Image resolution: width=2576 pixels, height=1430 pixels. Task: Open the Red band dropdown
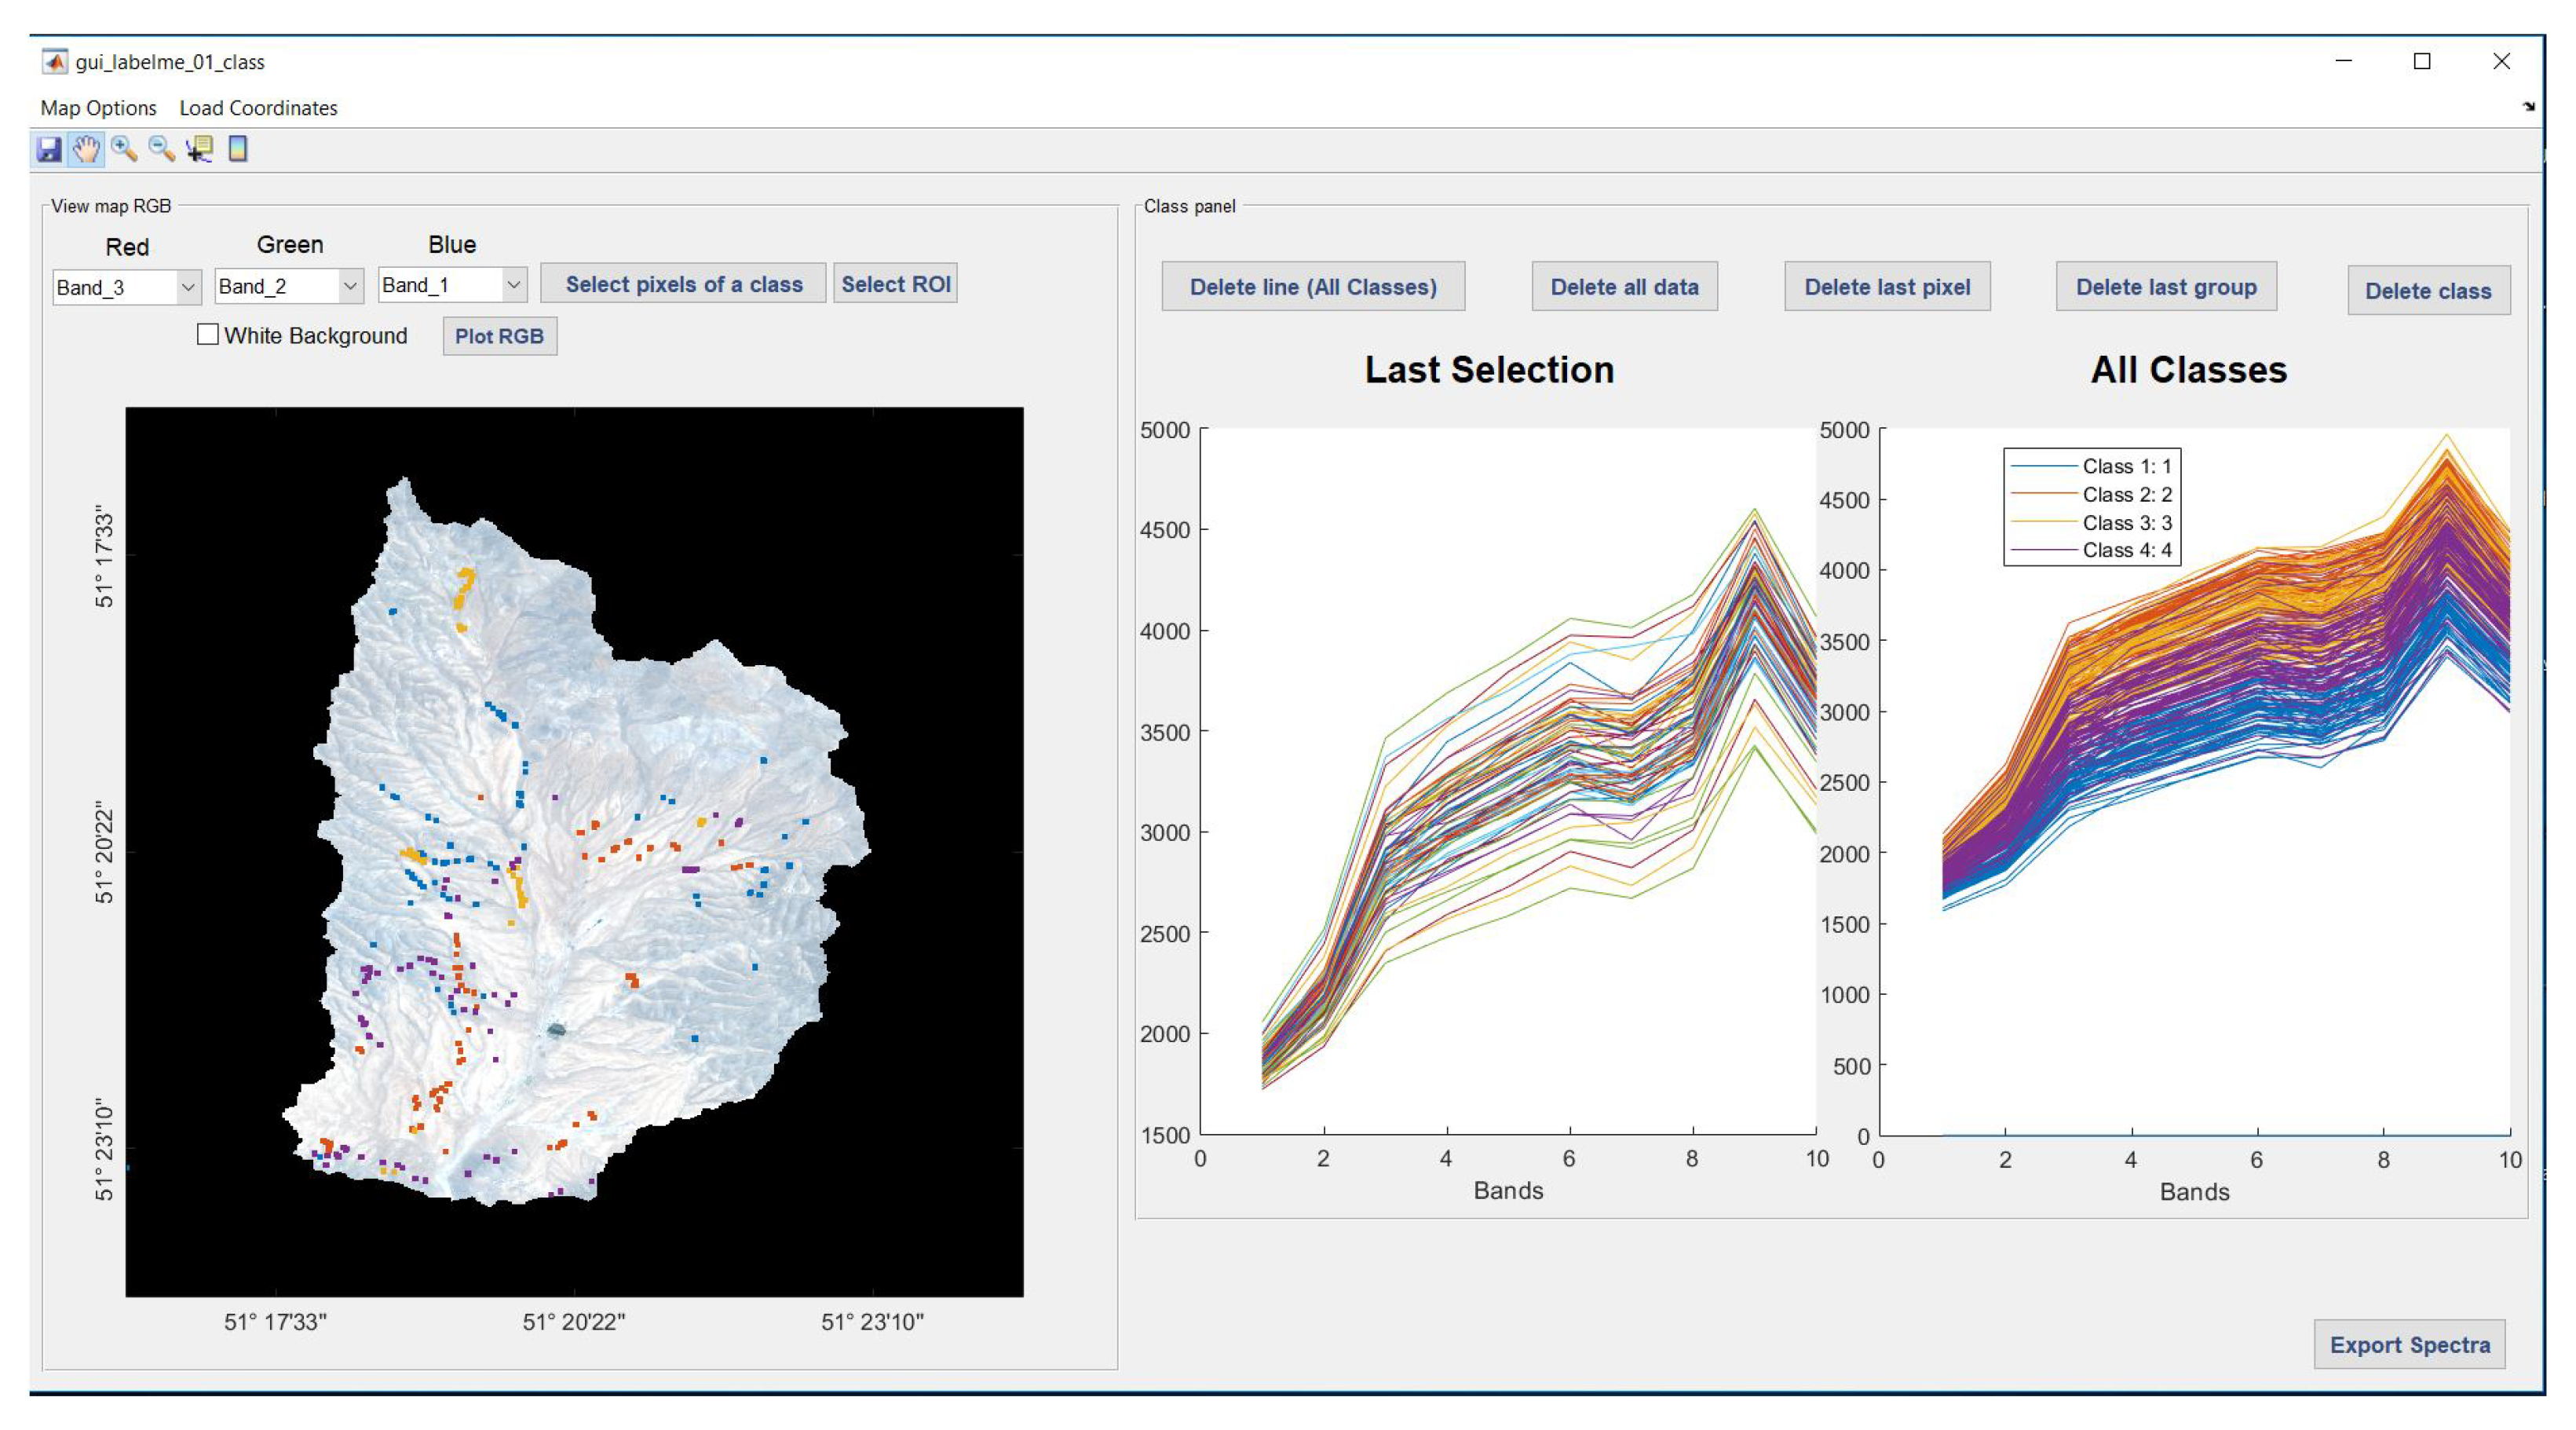click(127, 288)
